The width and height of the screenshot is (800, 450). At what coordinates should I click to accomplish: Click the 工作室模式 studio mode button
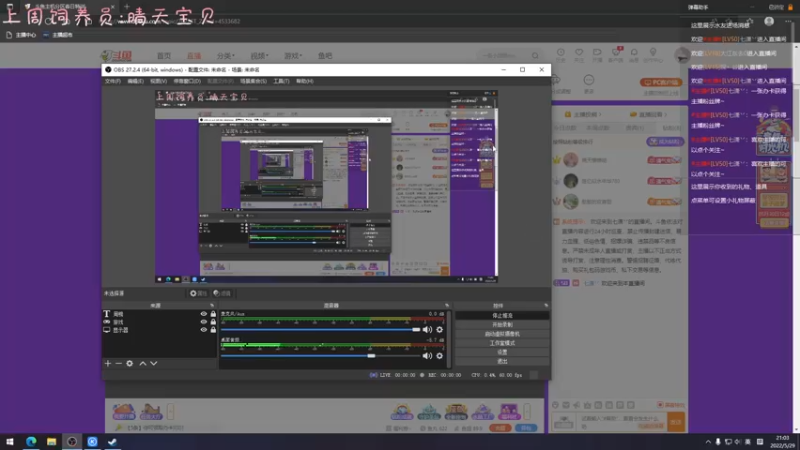502,343
